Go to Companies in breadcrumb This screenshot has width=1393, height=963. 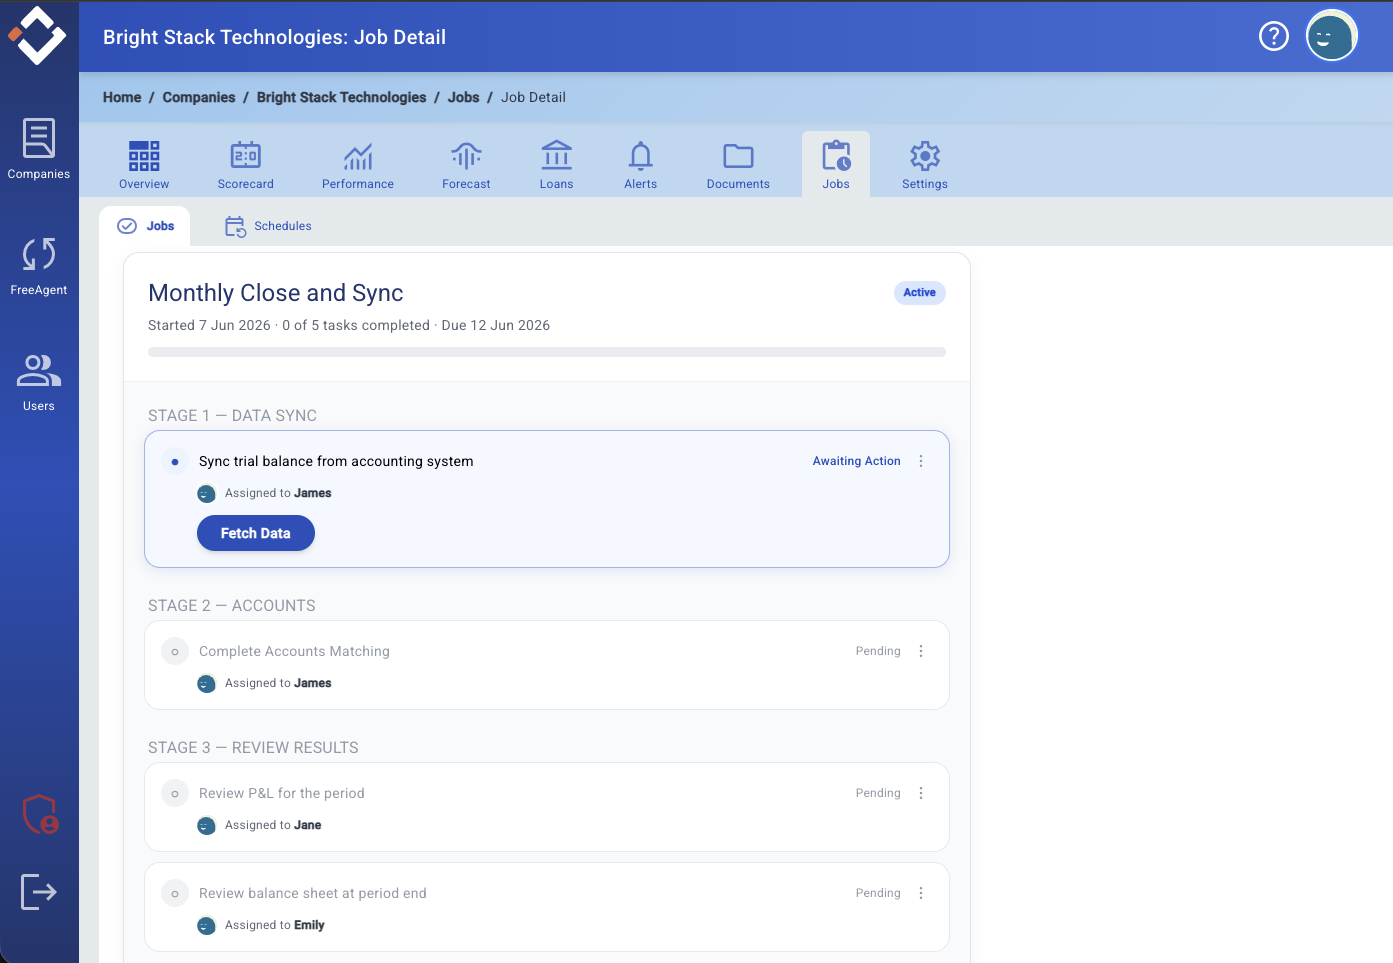click(x=199, y=97)
